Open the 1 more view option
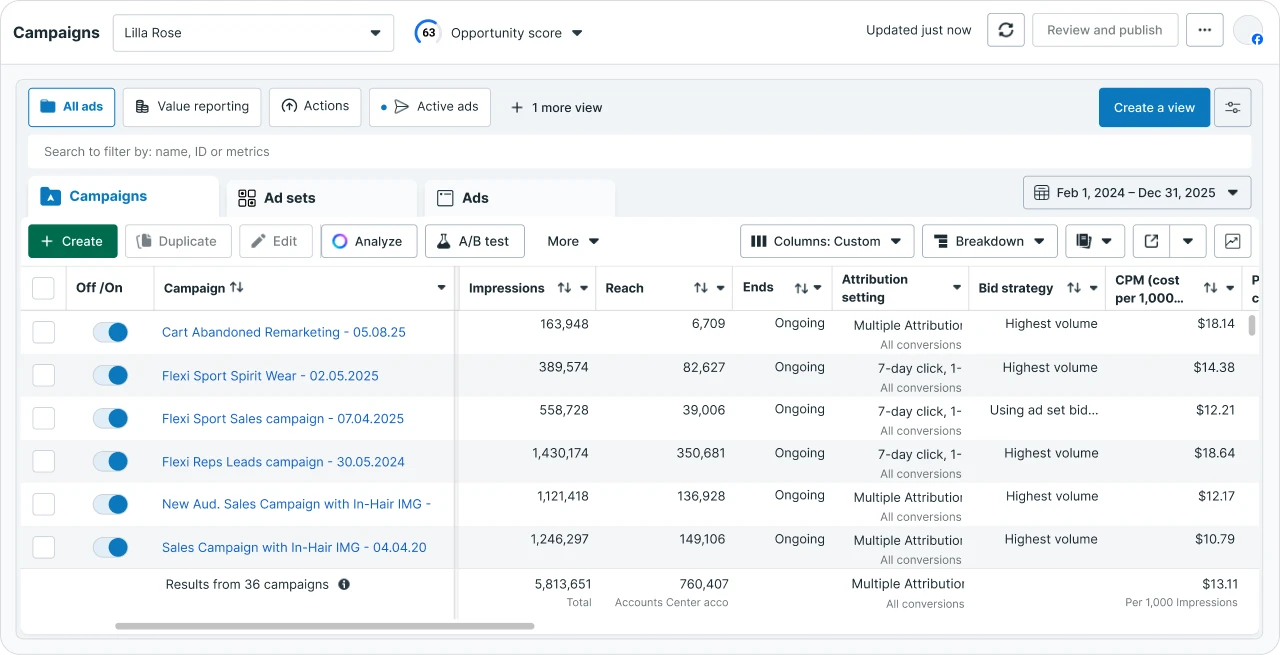The width and height of the screenshot is (1280, 655). [556, 108]
